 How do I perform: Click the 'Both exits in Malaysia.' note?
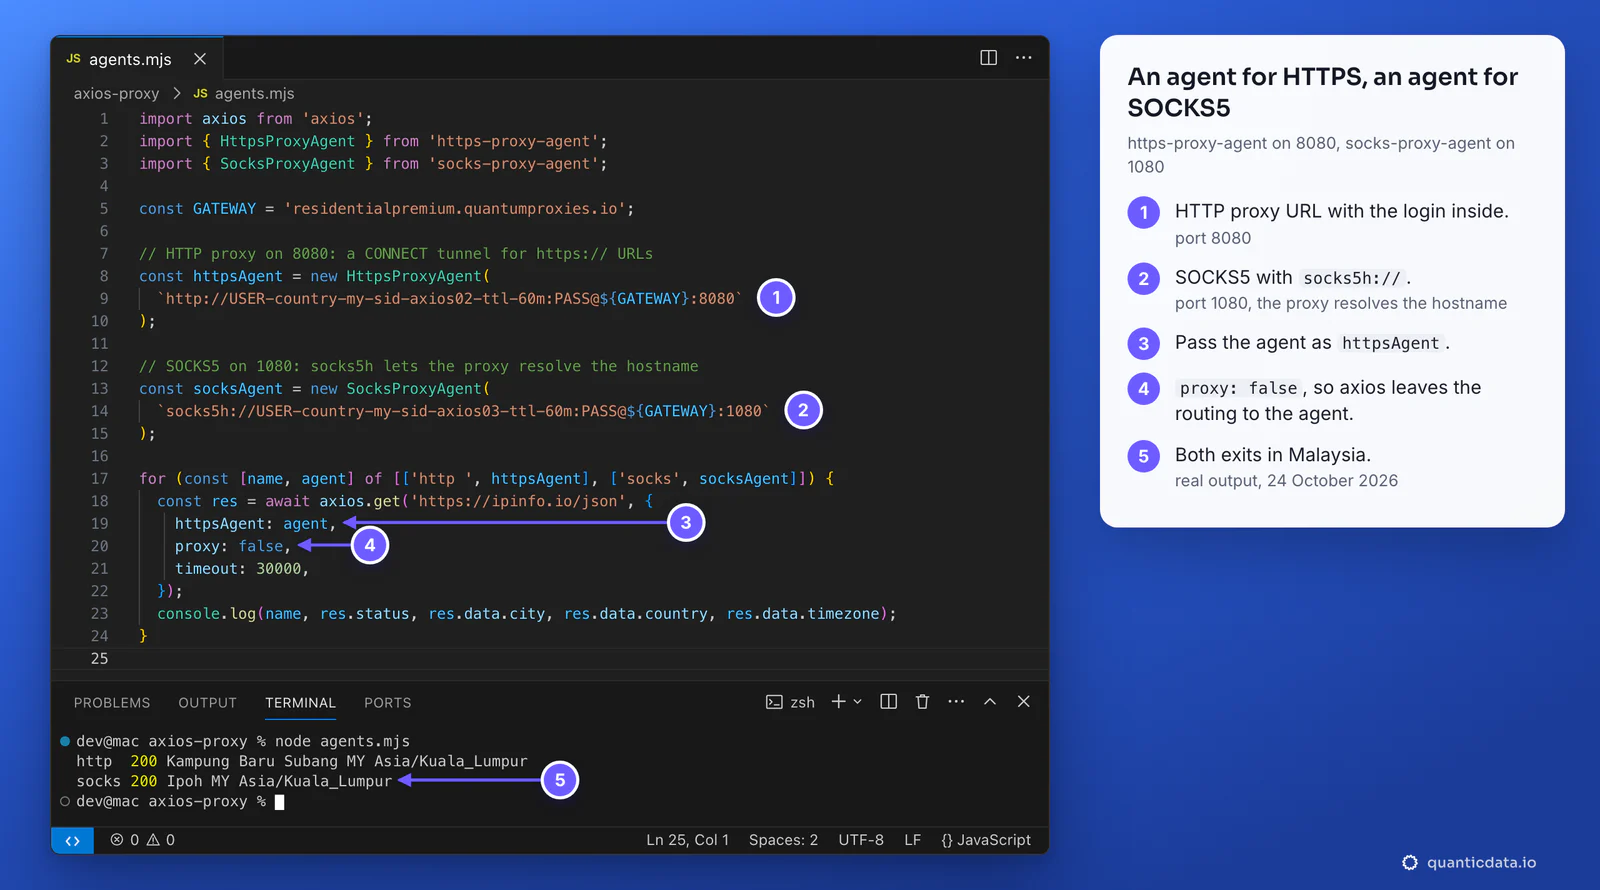click(1272, 455)
